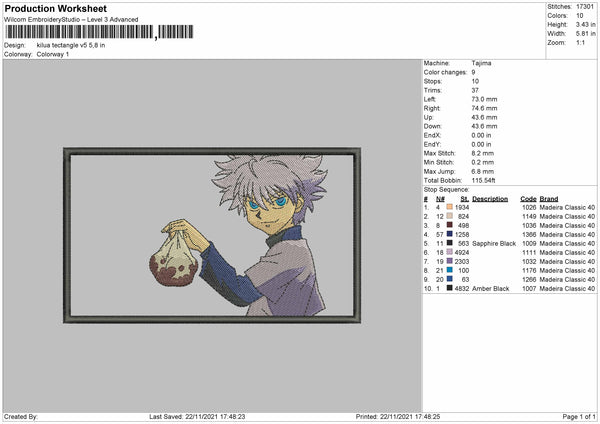Click the orange swatch for code 1026

tap(450, 207)
